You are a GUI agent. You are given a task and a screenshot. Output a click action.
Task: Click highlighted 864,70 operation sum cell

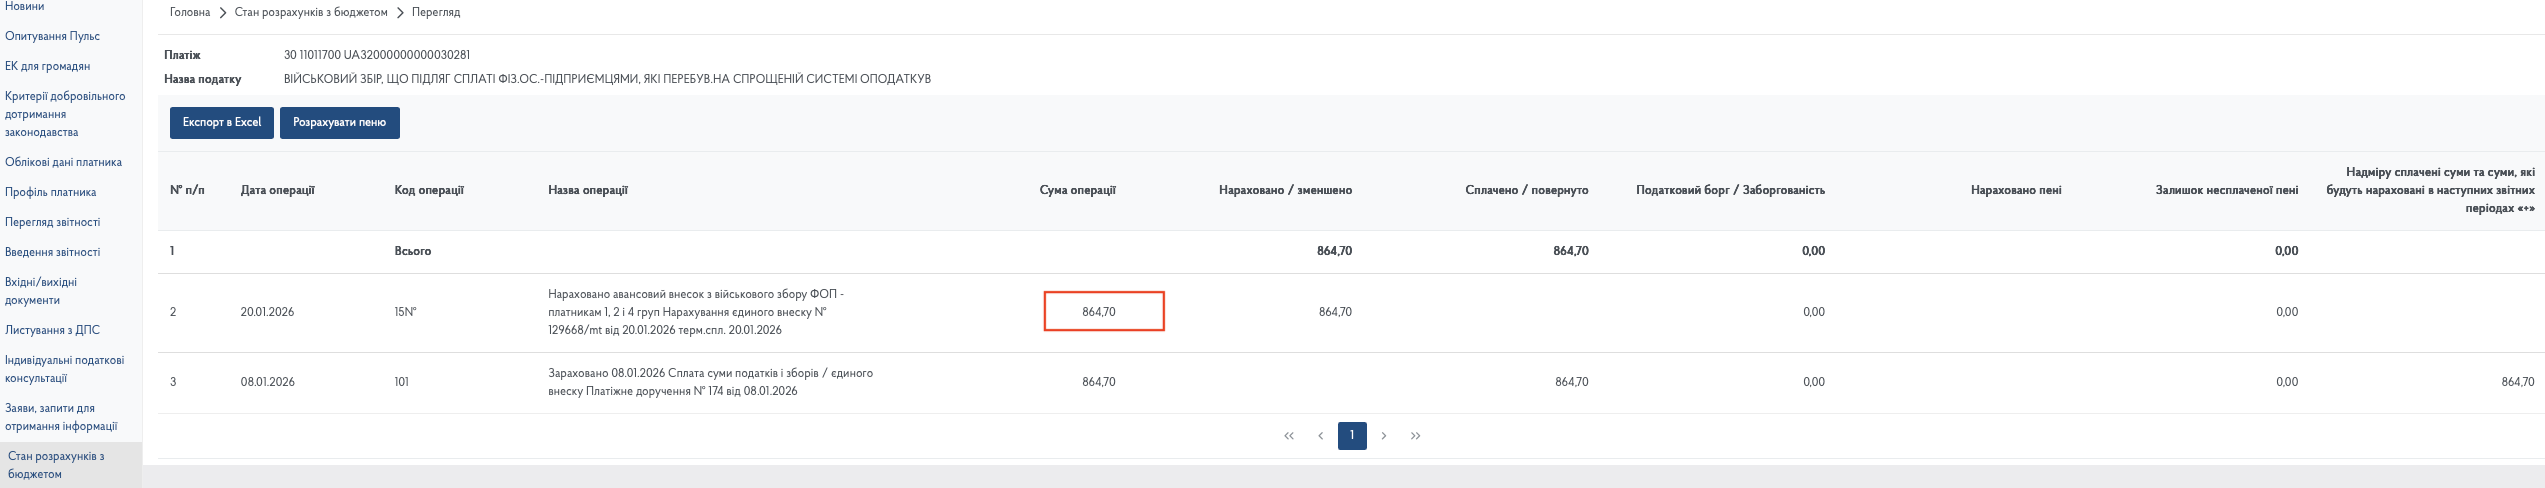[1104, 312]
